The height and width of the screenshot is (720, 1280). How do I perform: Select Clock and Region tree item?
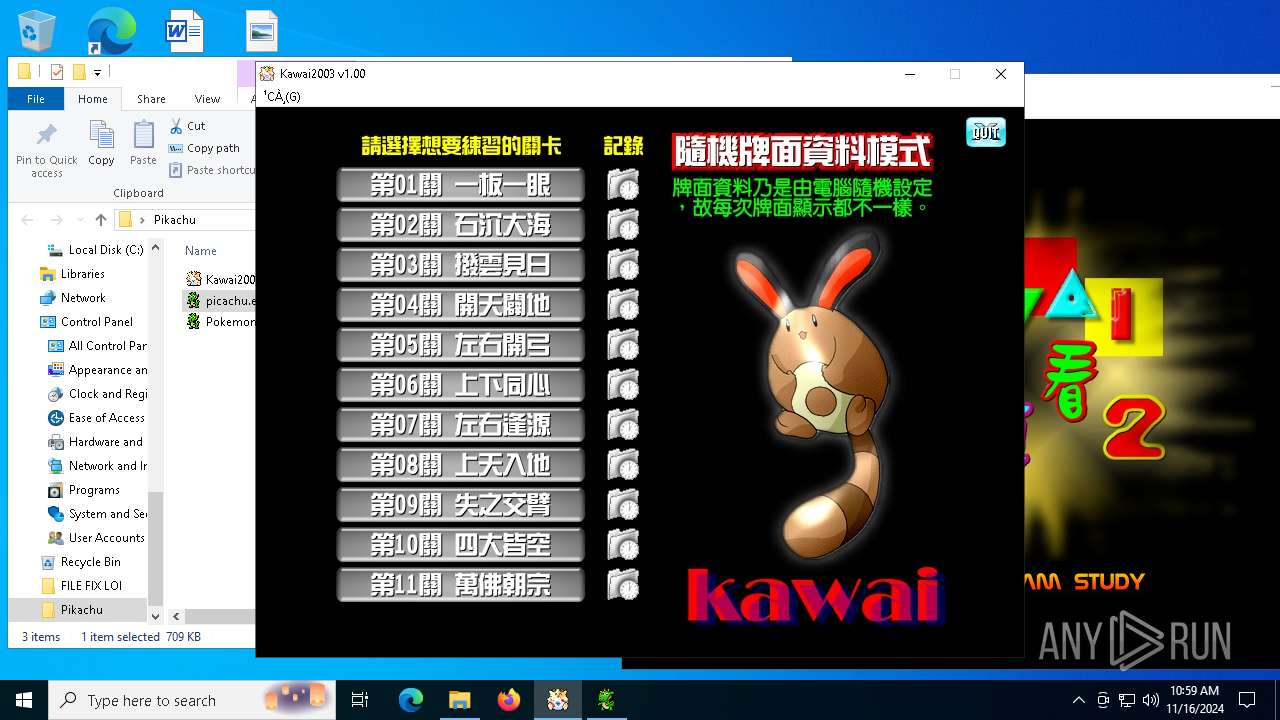pyautogui.click(x=98, y=394)
